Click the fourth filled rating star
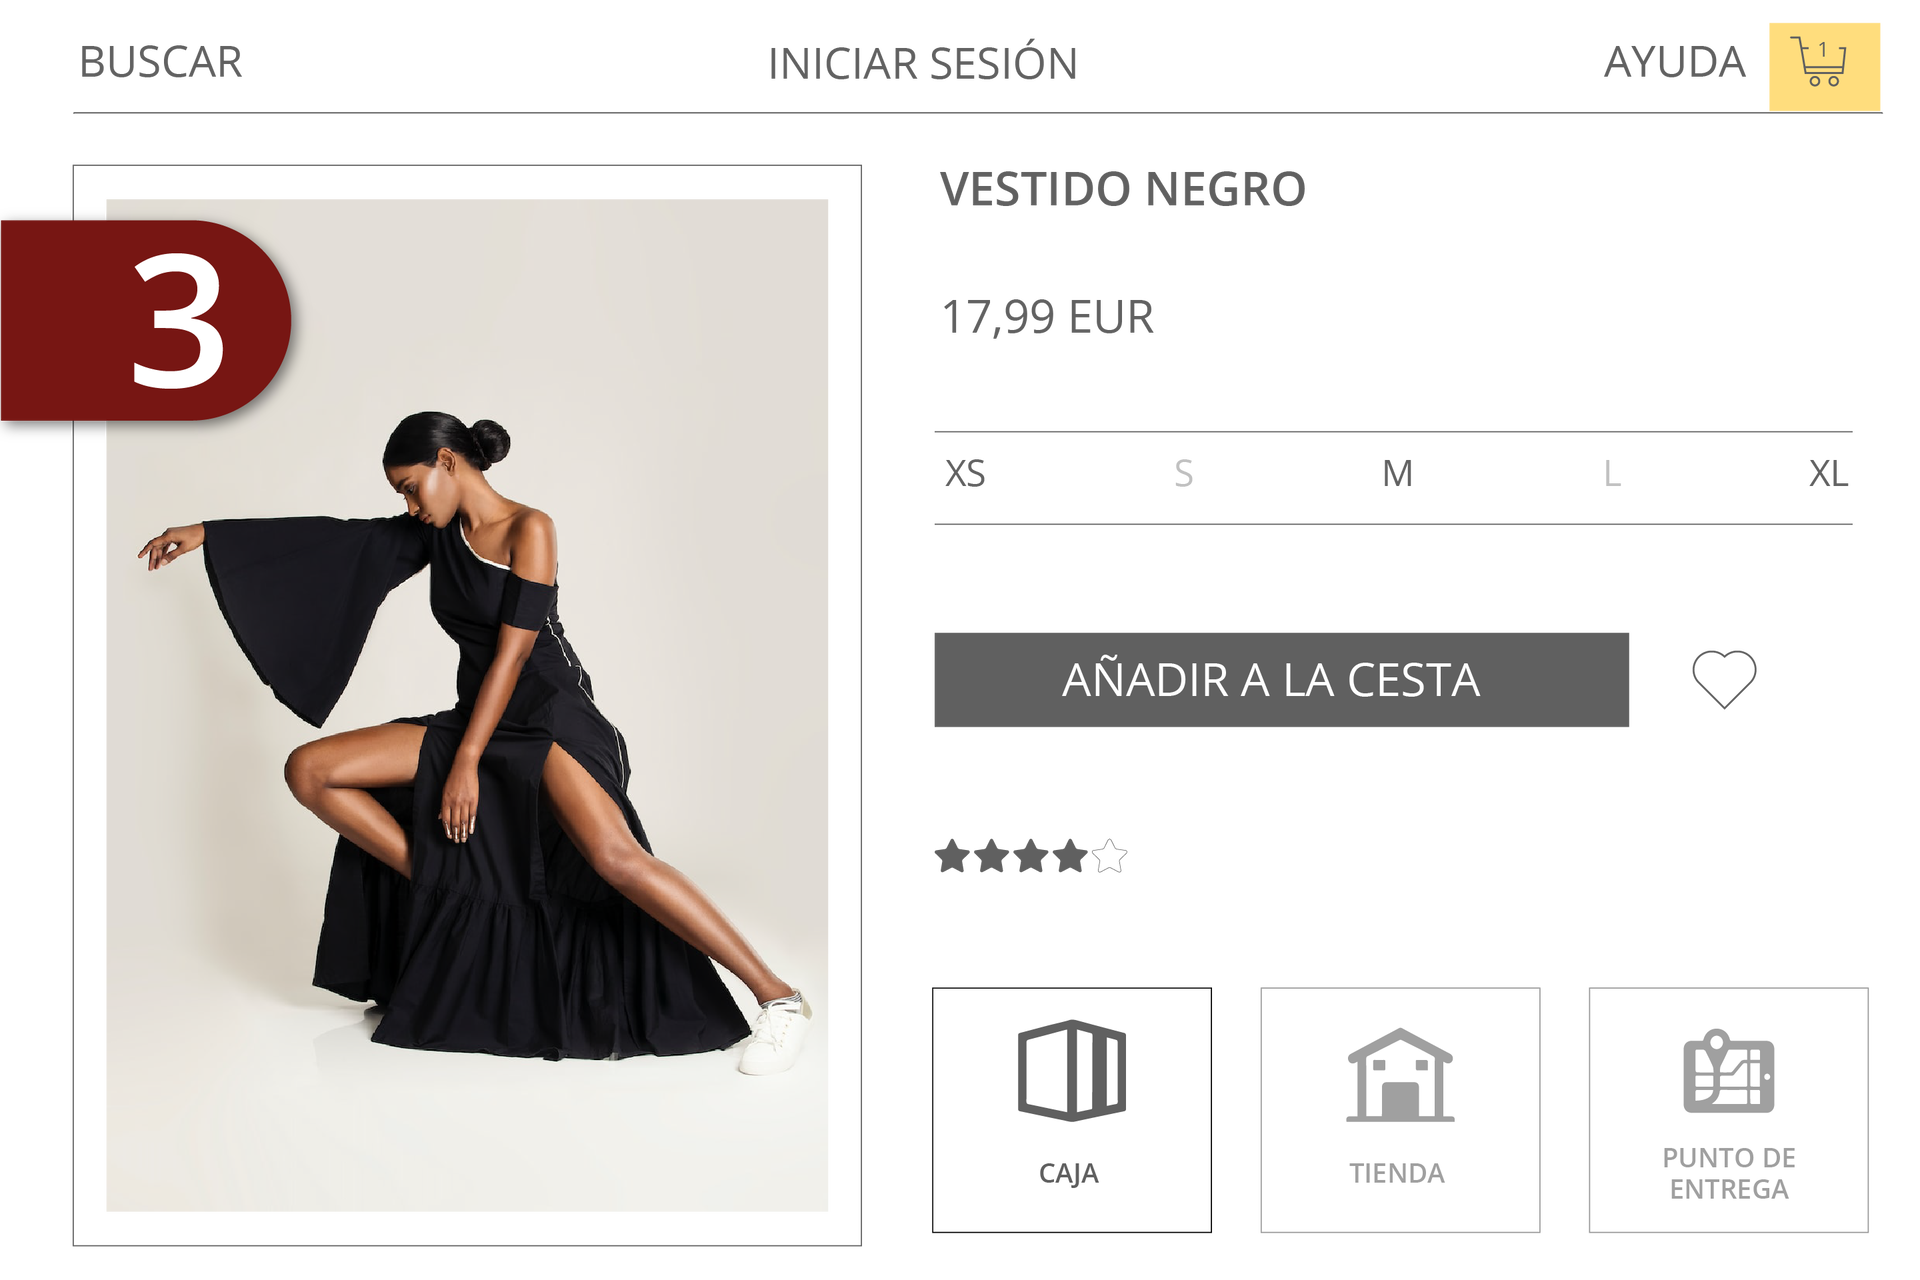The width and height of the screenshot is (1920, 1280). coord(1070,856)
